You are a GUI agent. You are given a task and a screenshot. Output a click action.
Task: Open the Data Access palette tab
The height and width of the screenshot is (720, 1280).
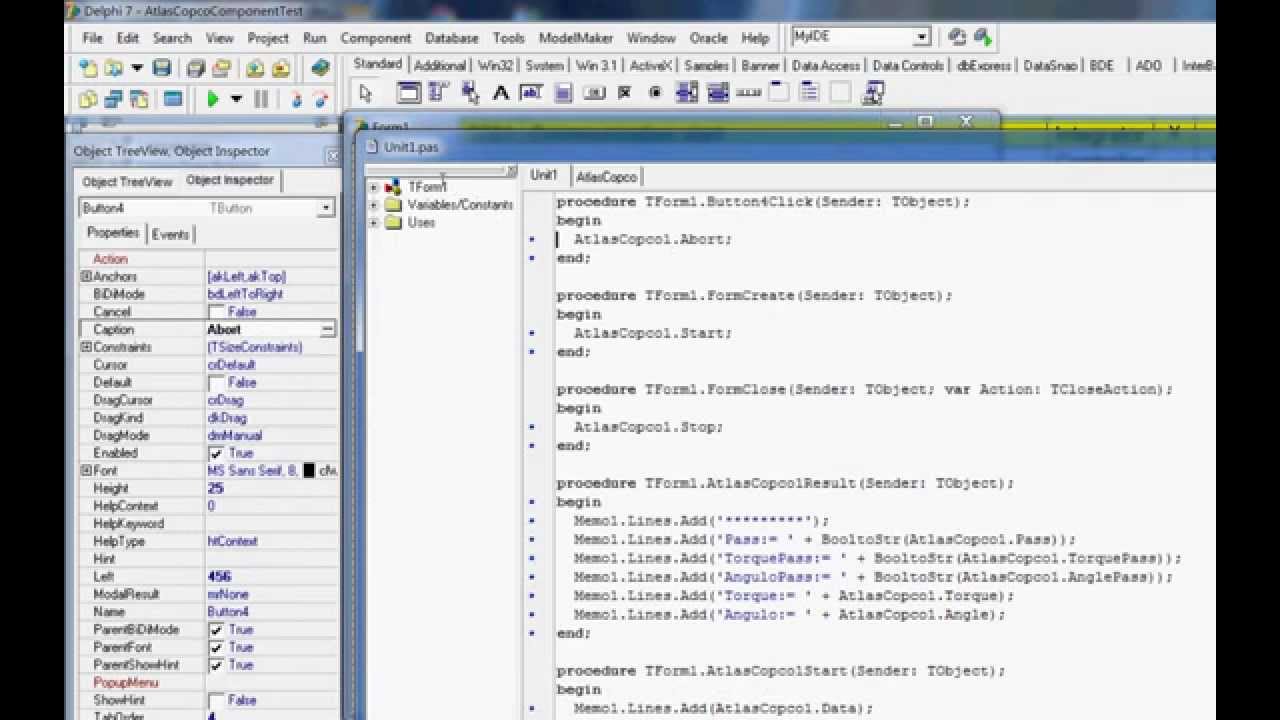pos(826,66)
